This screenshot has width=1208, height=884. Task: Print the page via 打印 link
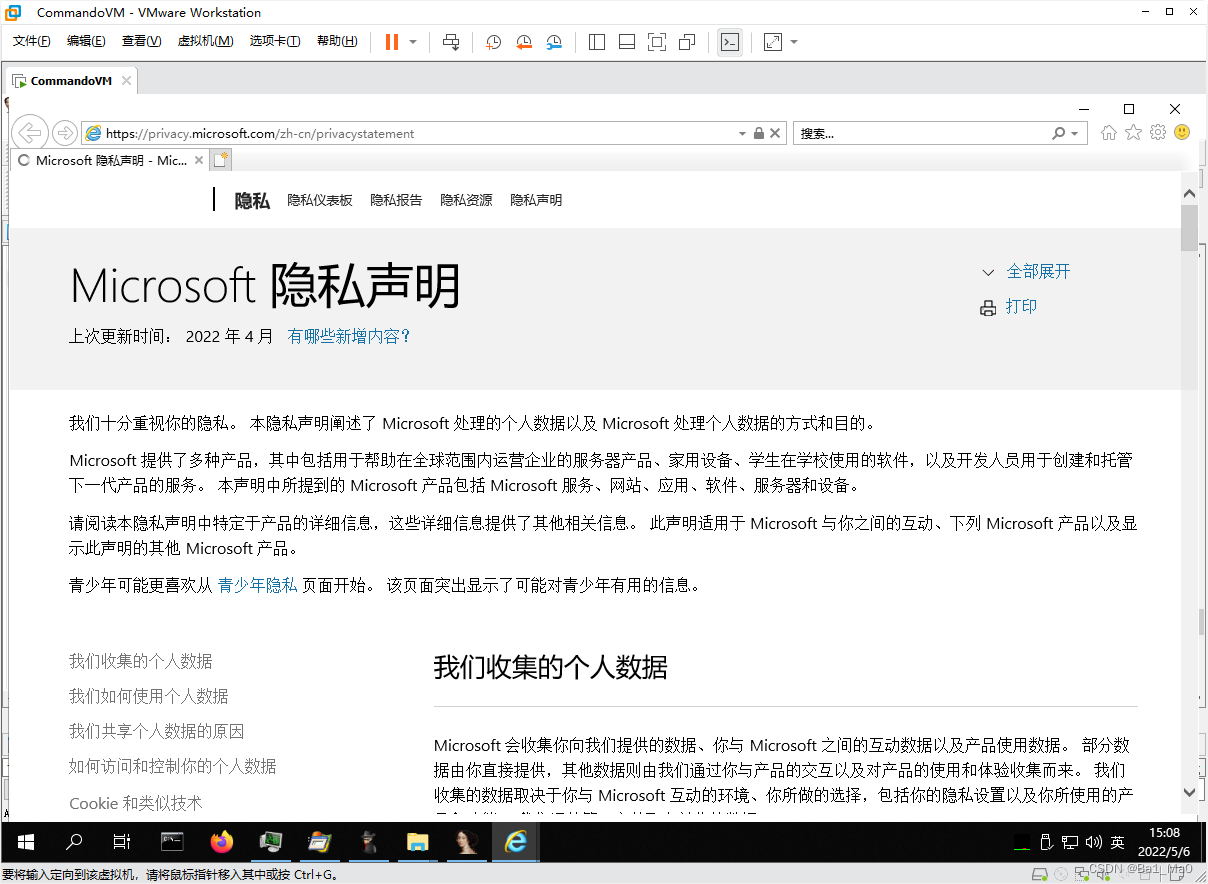(1021, 306)
